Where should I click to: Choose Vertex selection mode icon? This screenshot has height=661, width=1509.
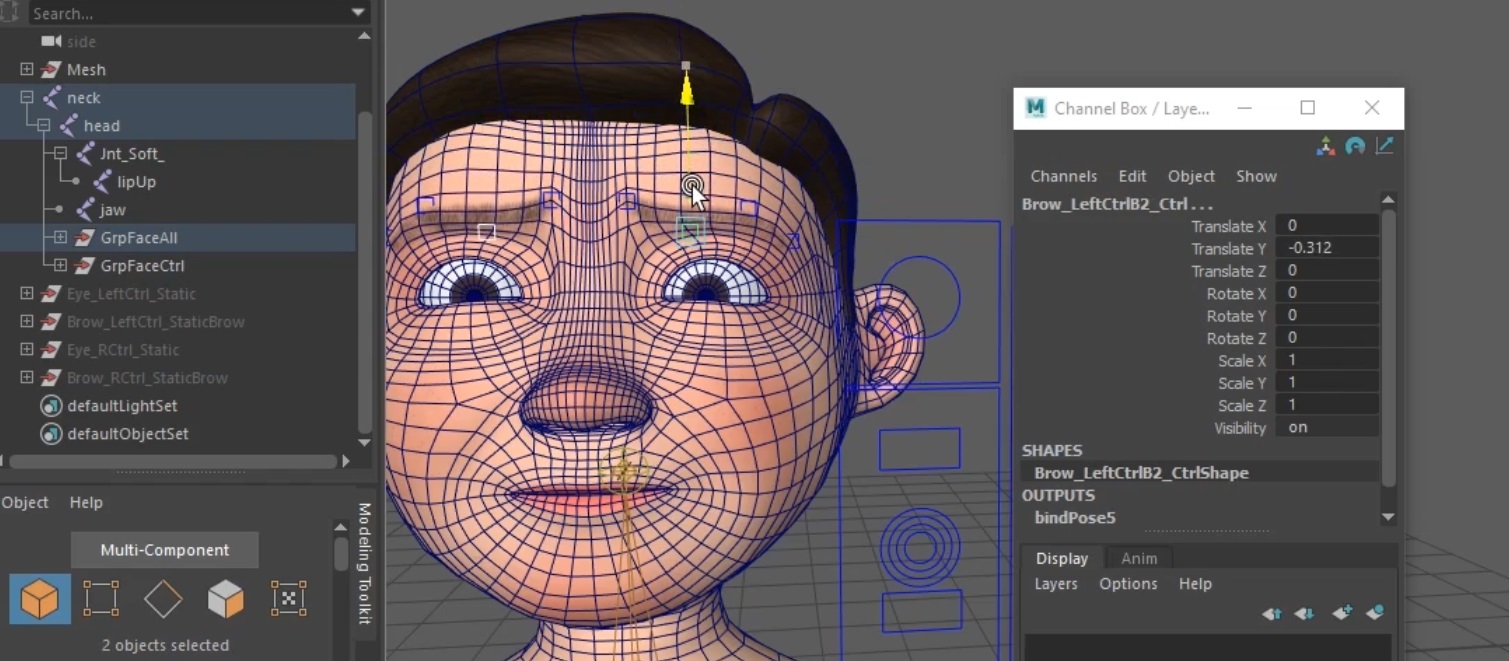click(101, 599)
